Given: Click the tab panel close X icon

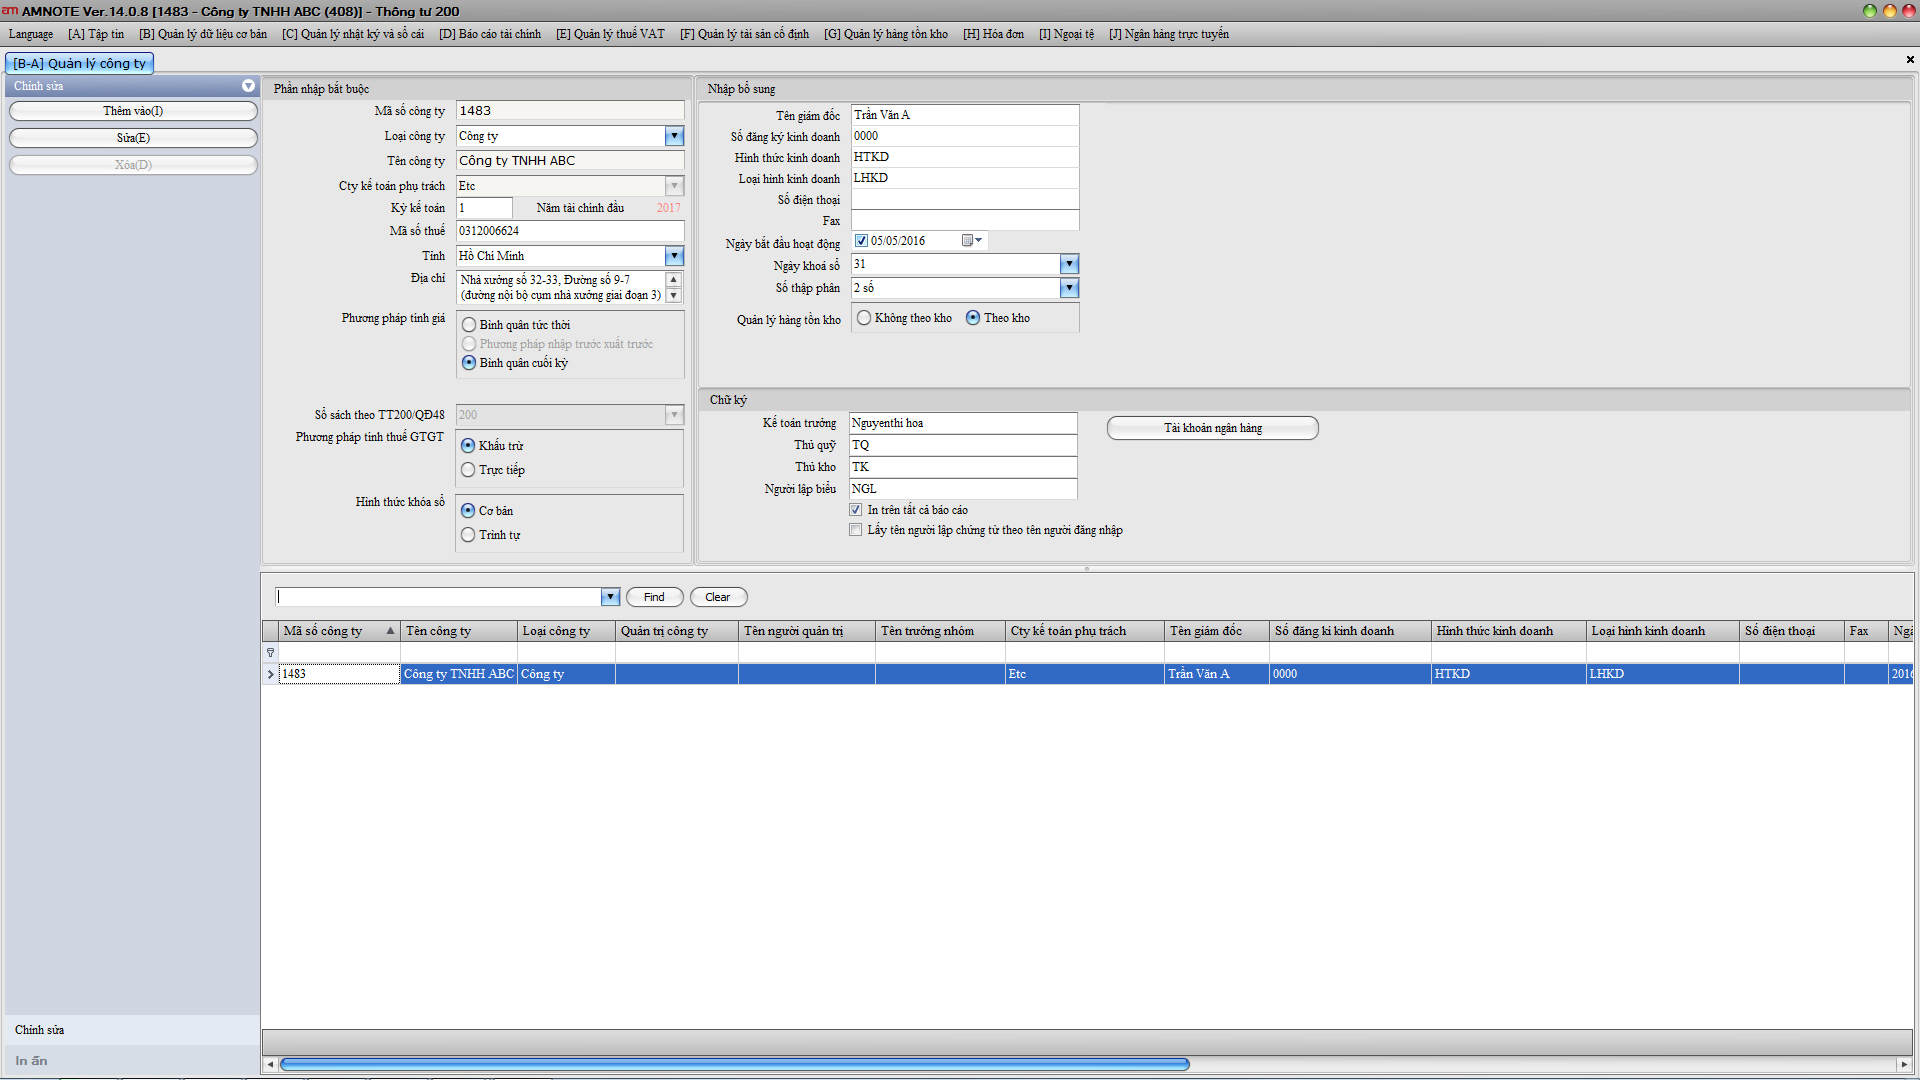Looking at the screenshot, I should 1909,60.
